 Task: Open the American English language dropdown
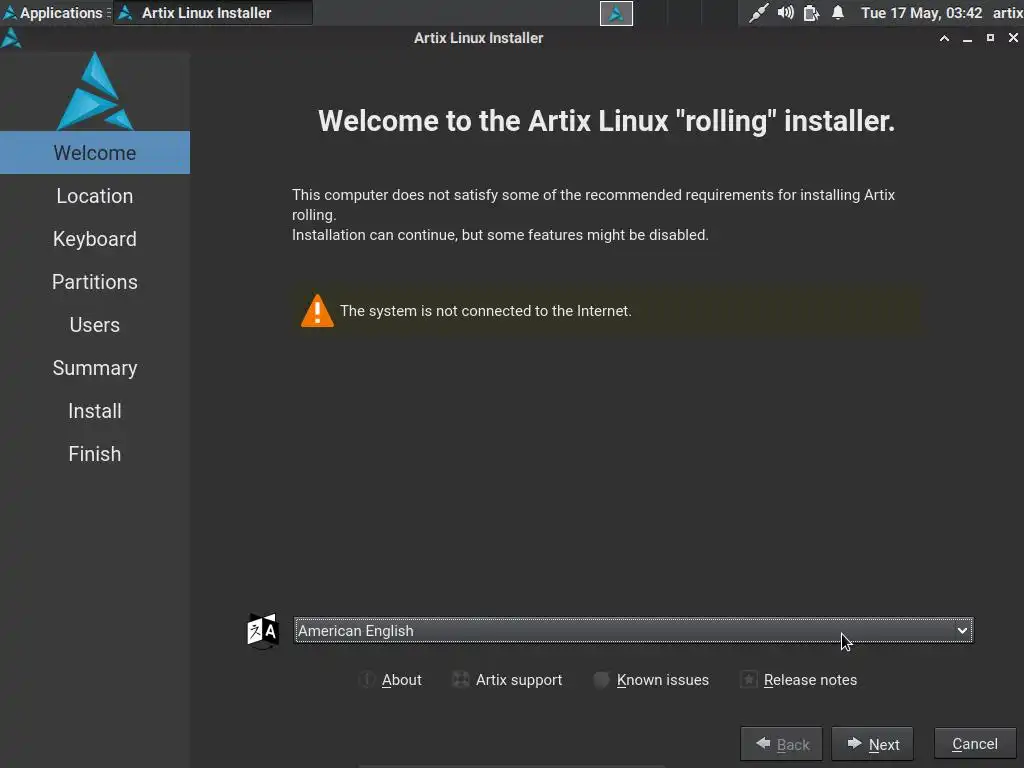point(633,631)
